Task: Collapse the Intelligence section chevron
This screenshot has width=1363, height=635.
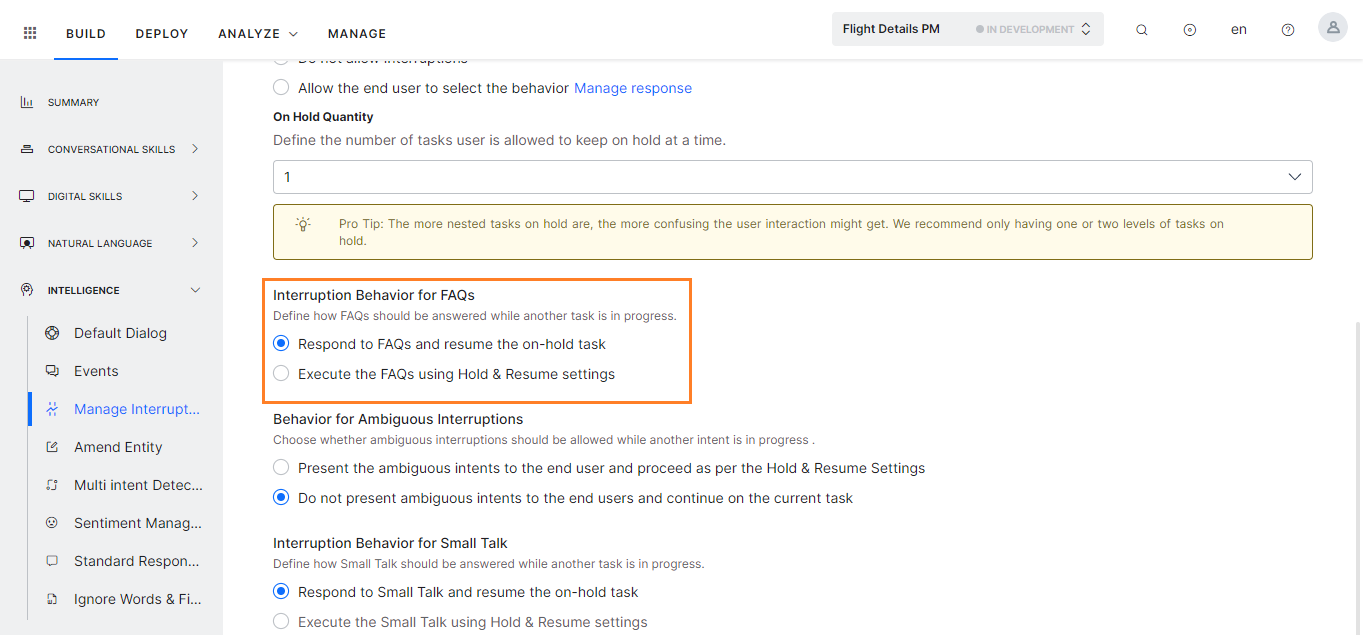Action: tap(195, 290)
